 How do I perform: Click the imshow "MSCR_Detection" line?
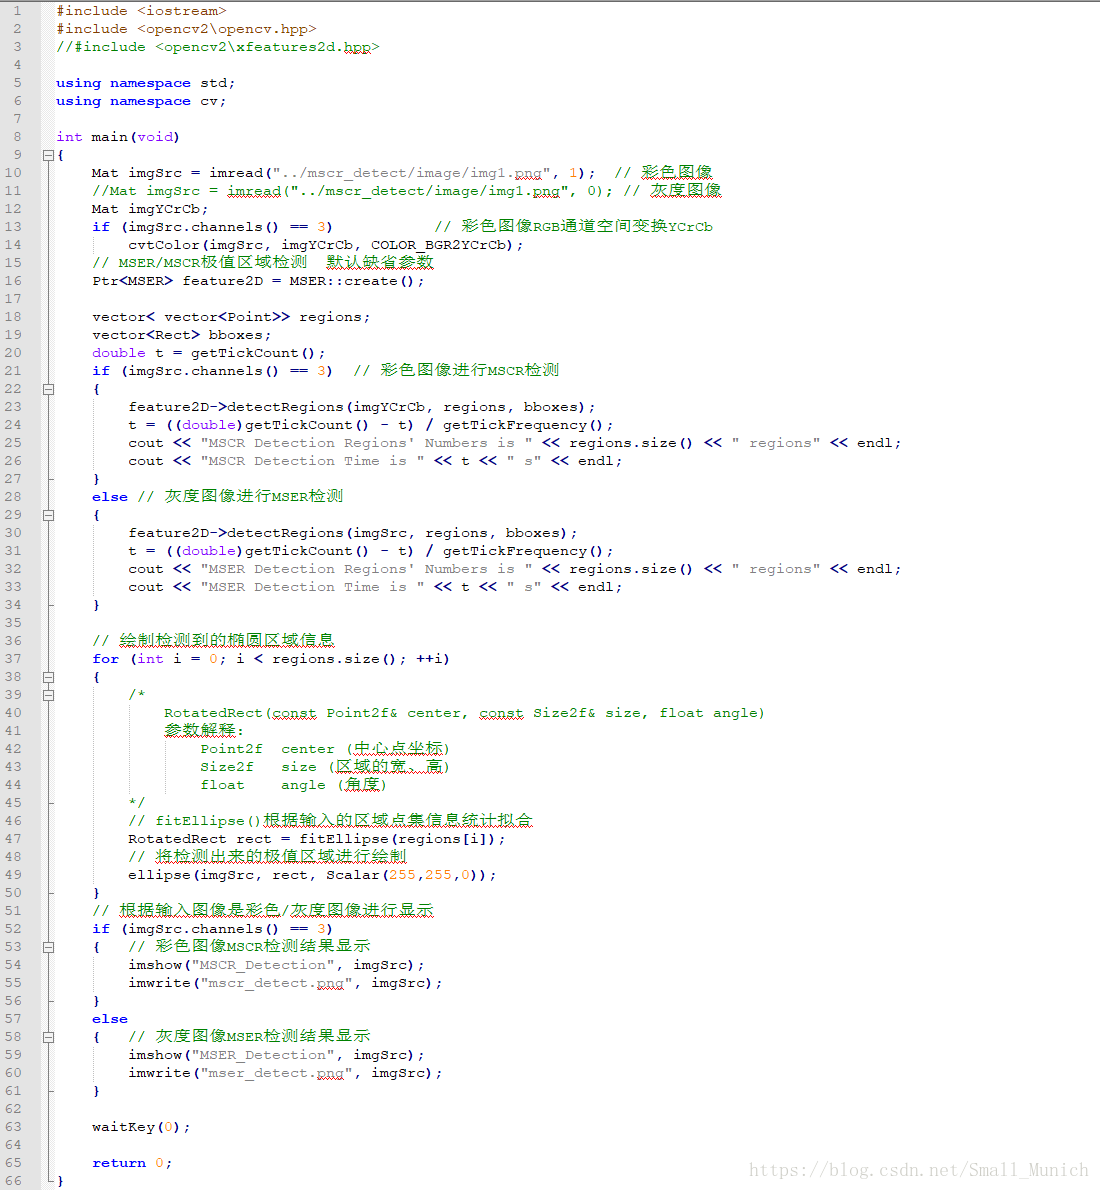[276, 965]
